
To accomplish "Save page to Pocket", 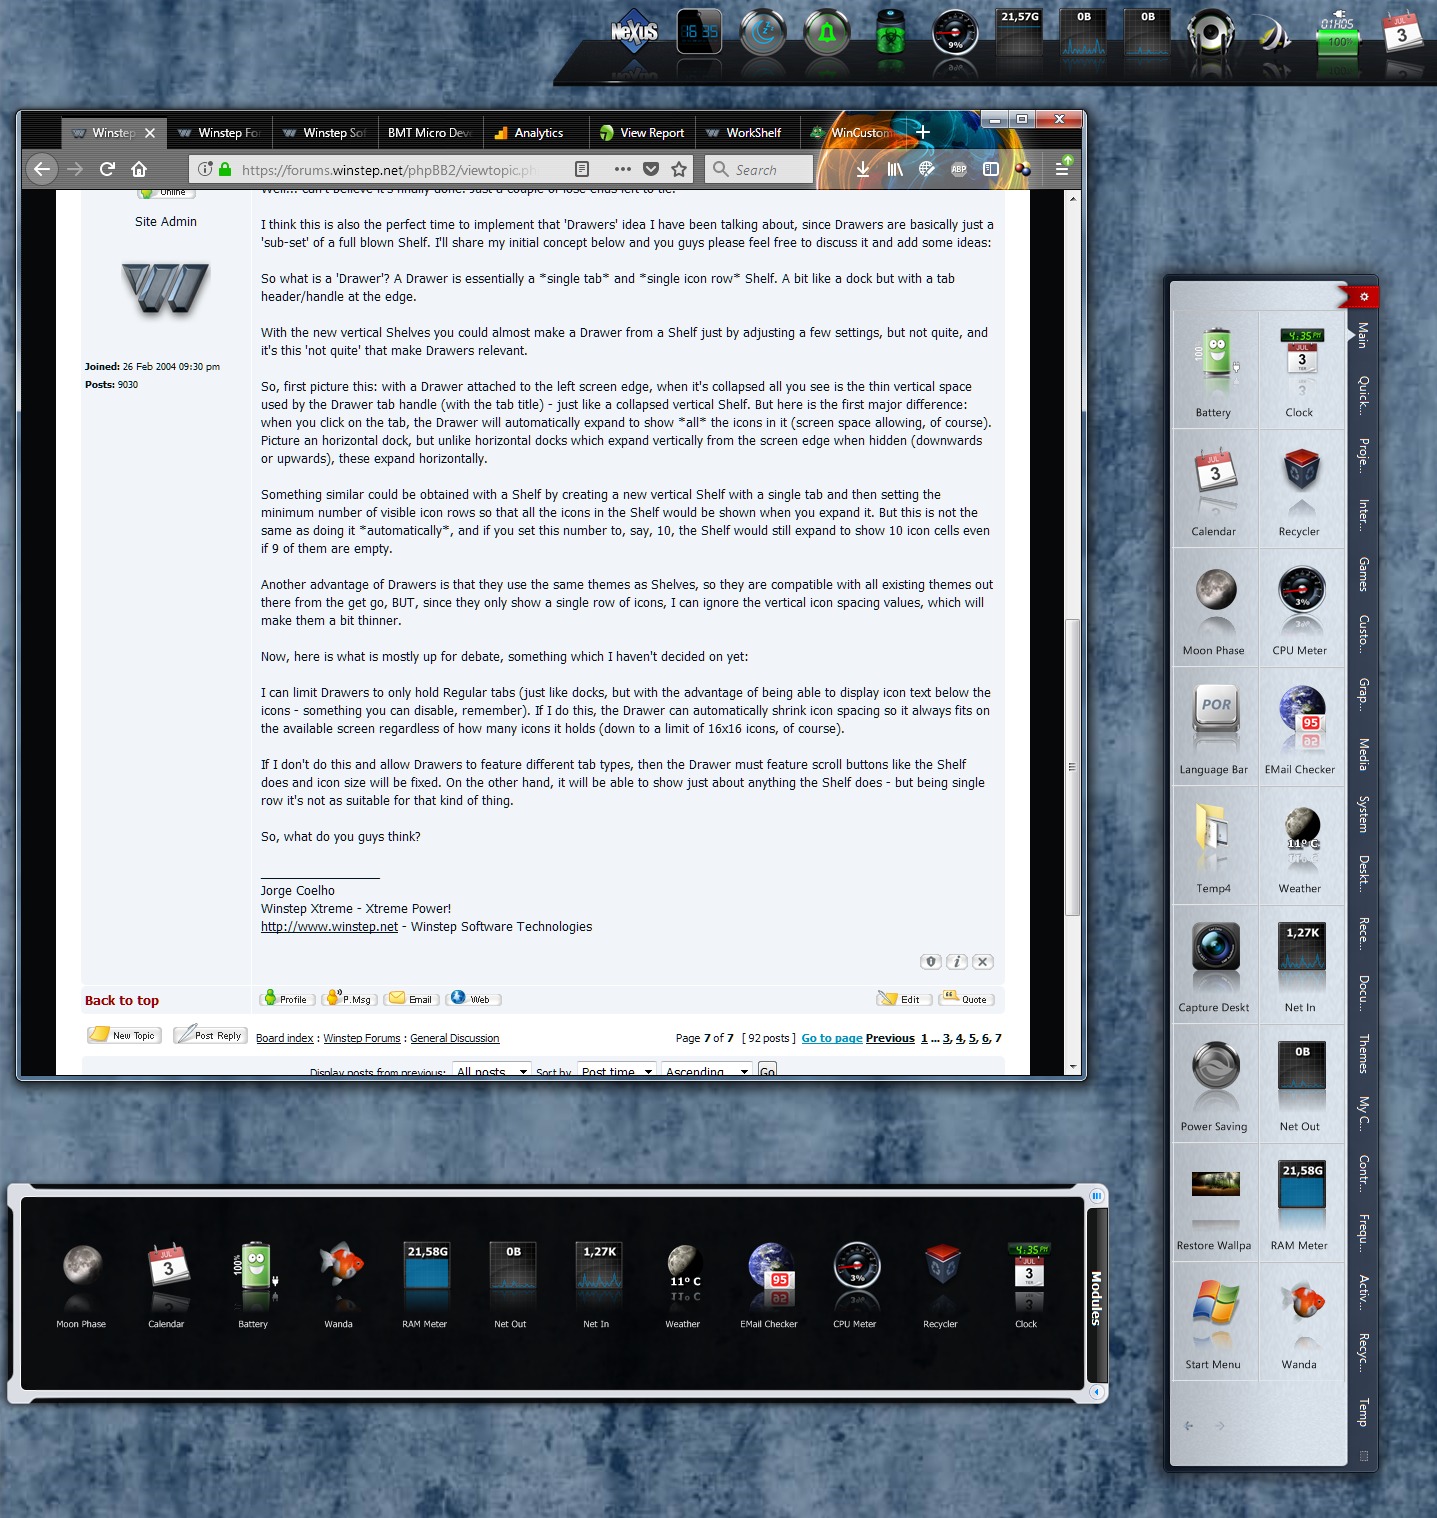I will tap(651, 169).
